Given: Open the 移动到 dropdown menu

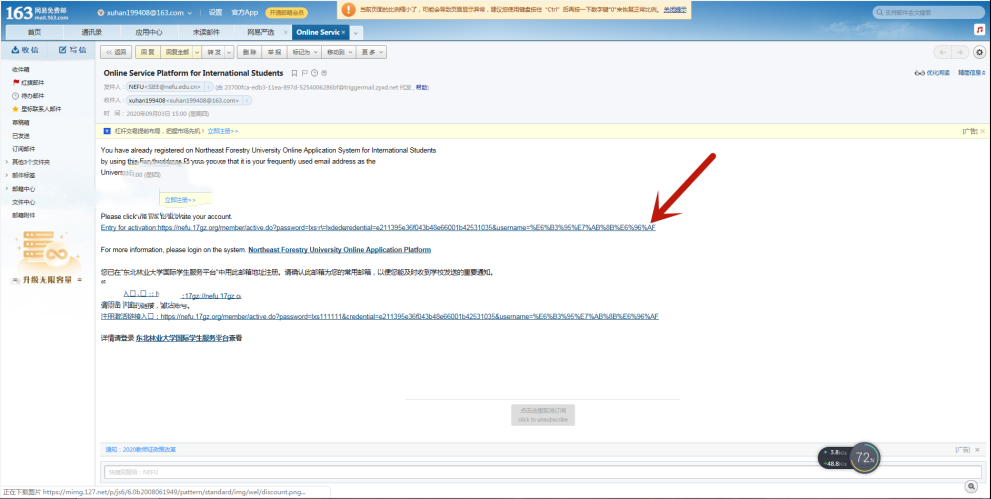Looking at the screenshot, I should (x=339, y=52).
